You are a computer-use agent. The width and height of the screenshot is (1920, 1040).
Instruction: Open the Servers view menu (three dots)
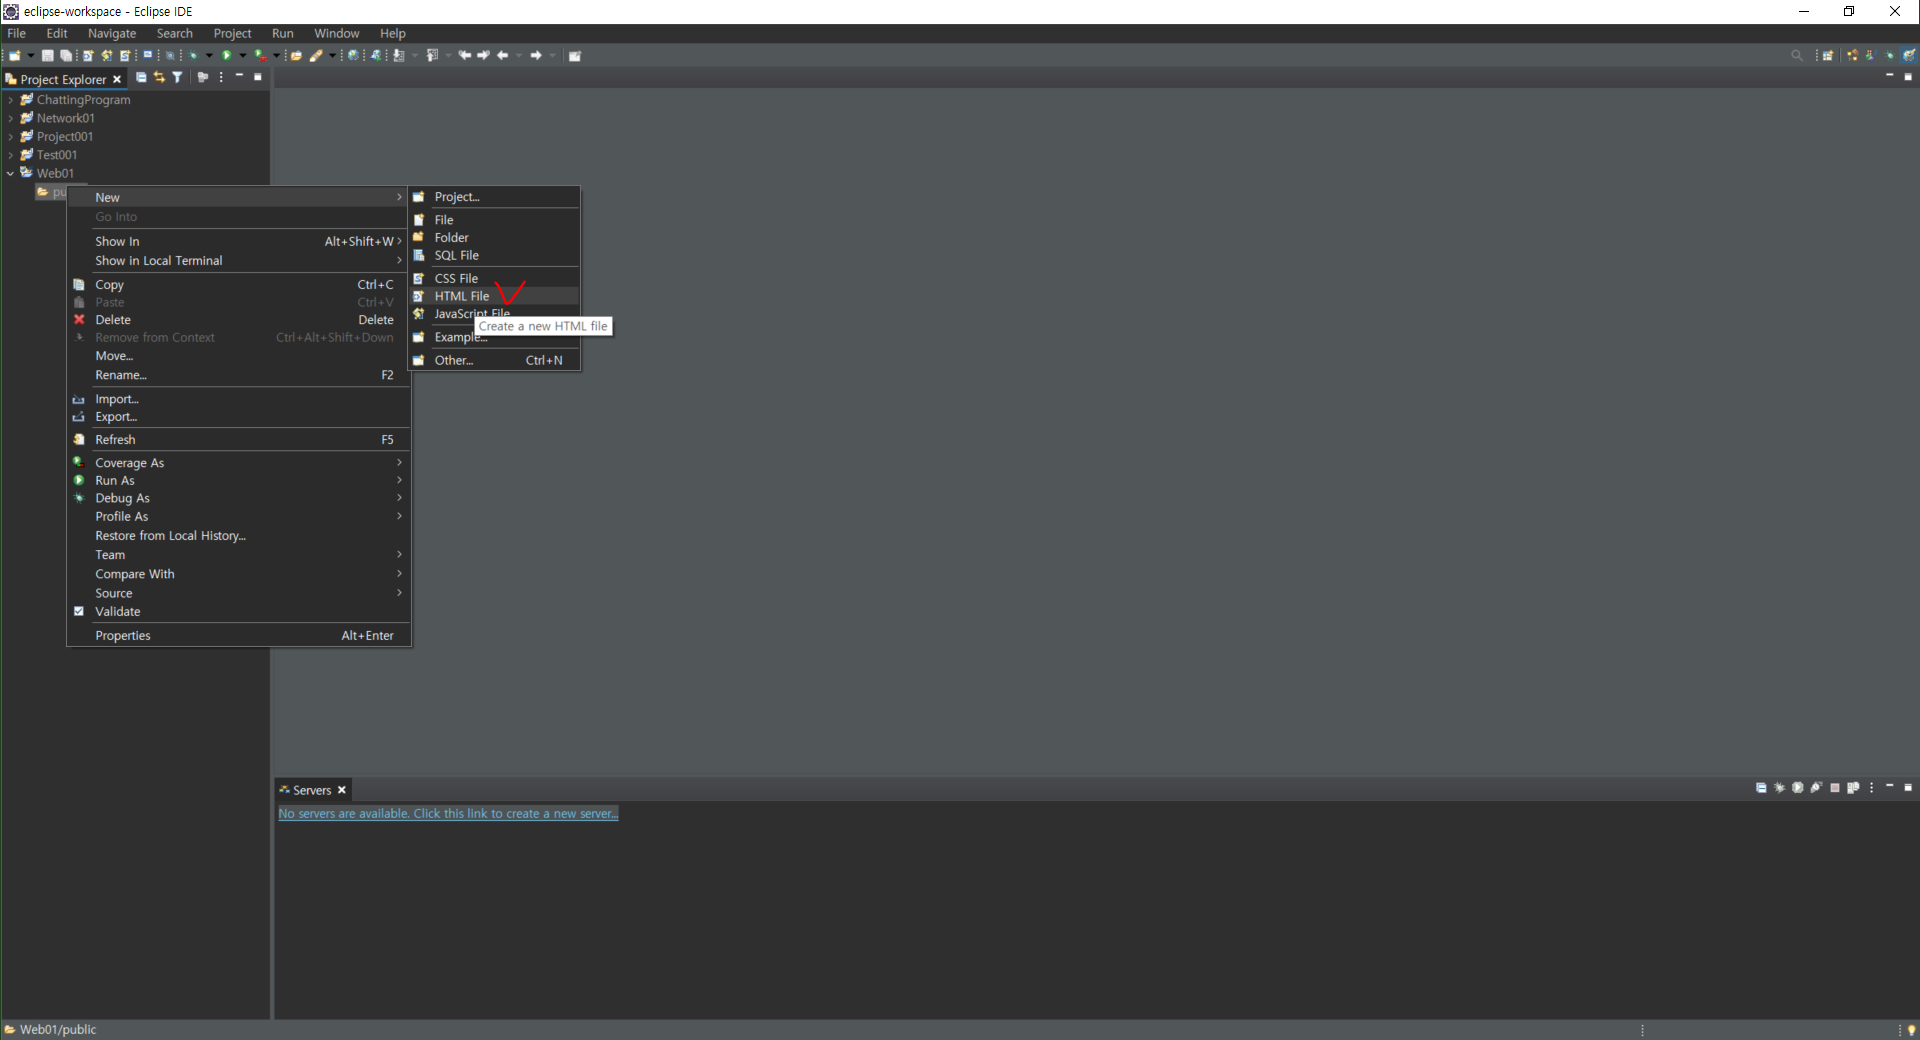pos(1871,788)
